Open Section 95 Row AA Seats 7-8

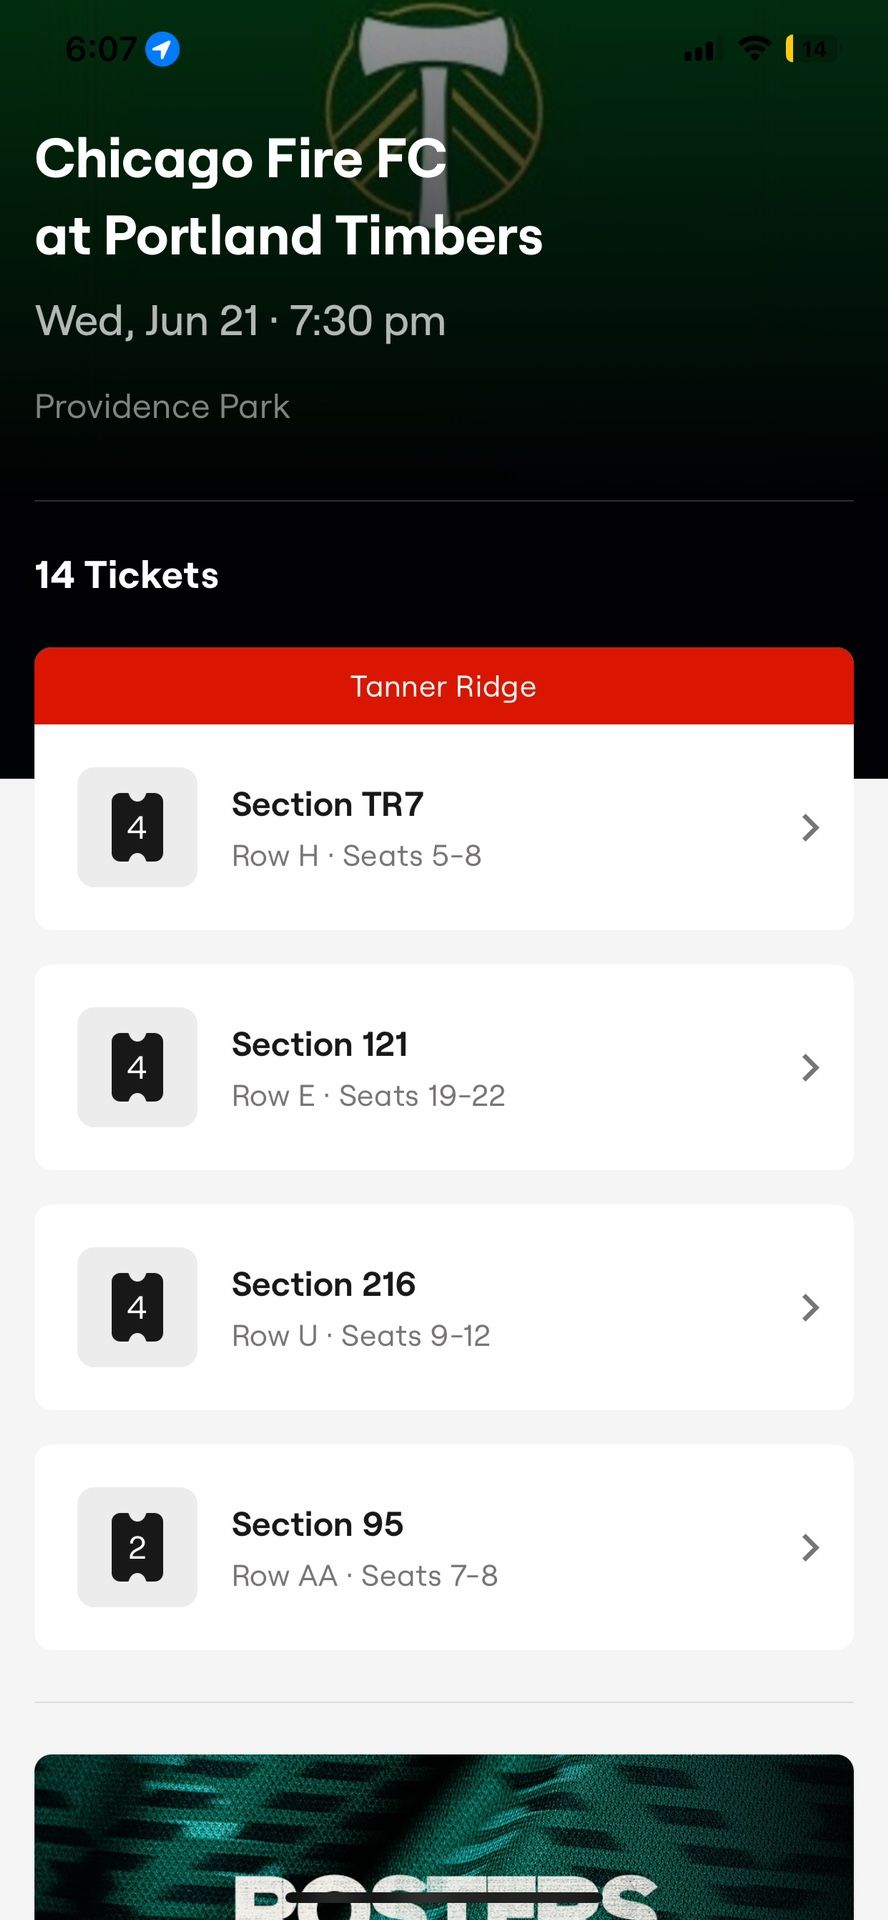point(444,1547)
